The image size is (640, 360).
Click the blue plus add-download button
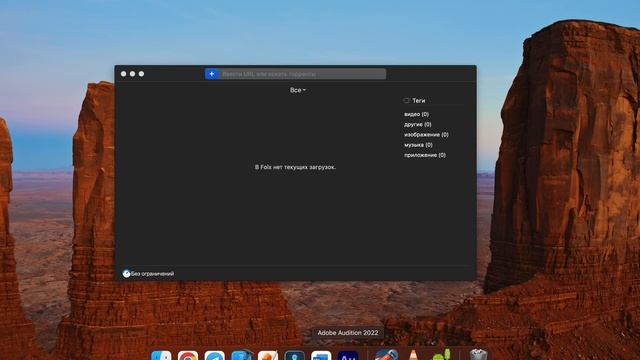(x=212, y=74)
